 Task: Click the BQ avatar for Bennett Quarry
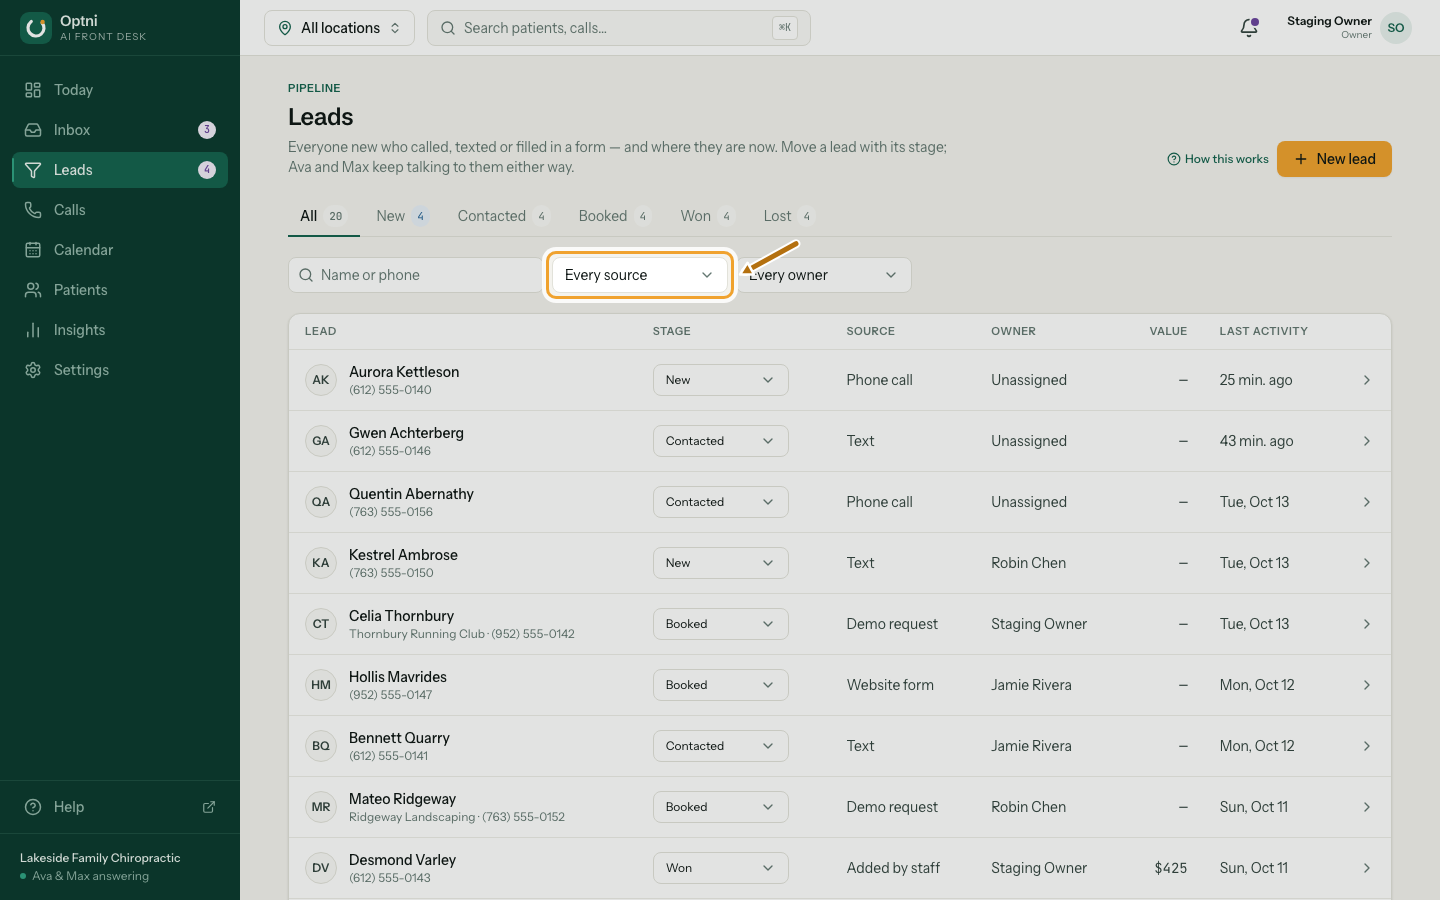click(321, 746)
